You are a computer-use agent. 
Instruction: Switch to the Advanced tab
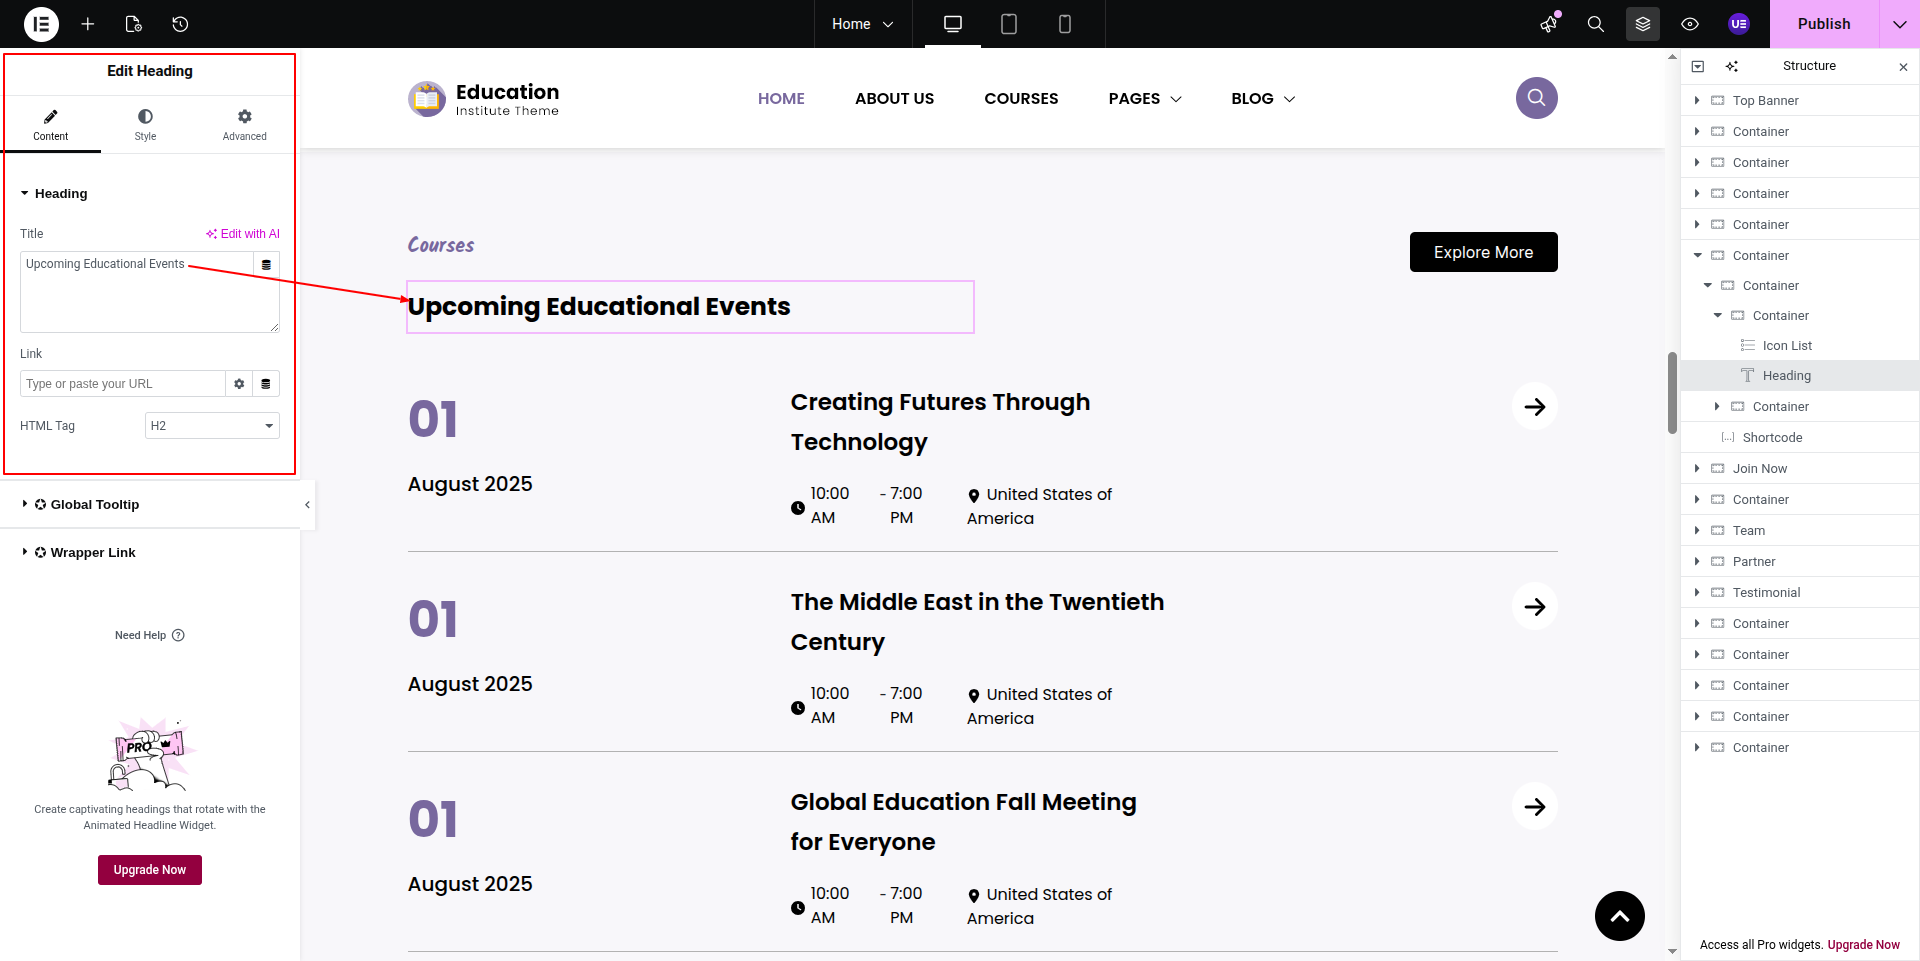[x=244, y=125]
